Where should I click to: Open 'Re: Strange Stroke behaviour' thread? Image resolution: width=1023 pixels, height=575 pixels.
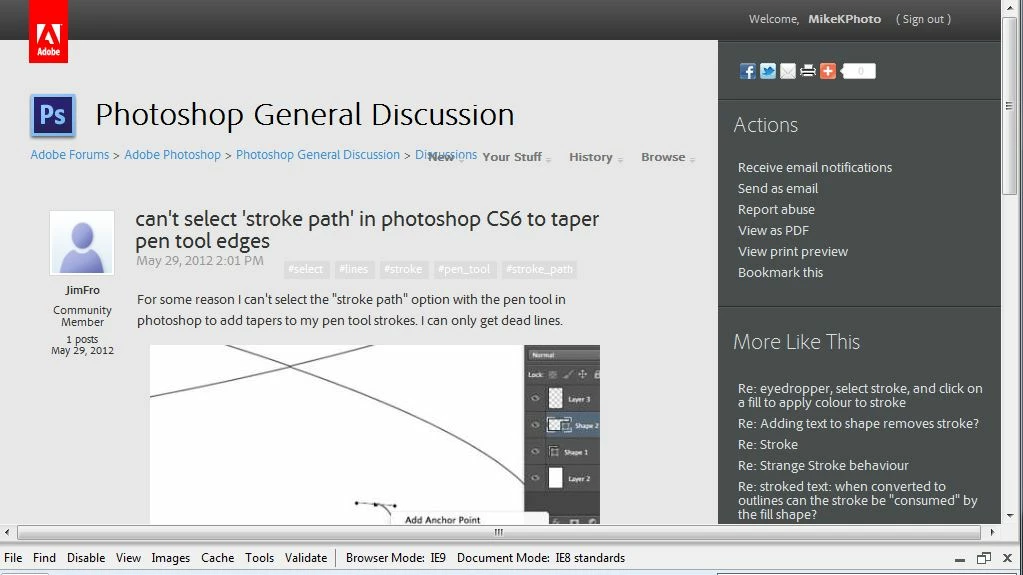(x=823, y=465)
